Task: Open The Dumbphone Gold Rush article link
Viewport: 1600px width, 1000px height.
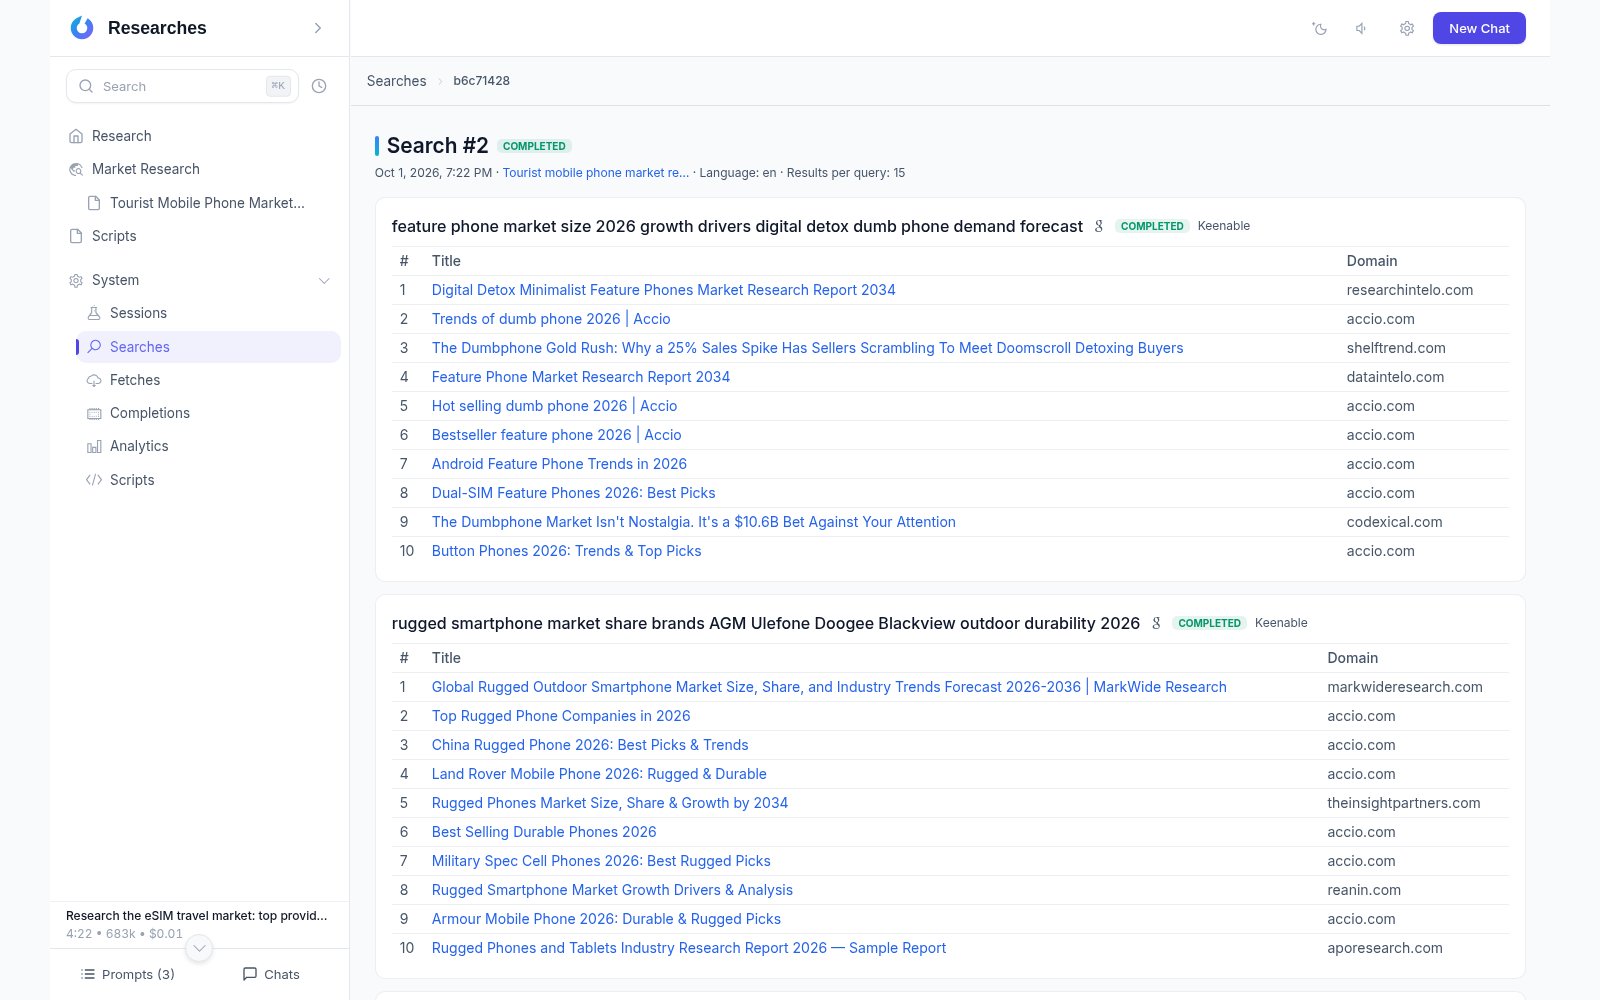Action: click(x=807, y=348)
